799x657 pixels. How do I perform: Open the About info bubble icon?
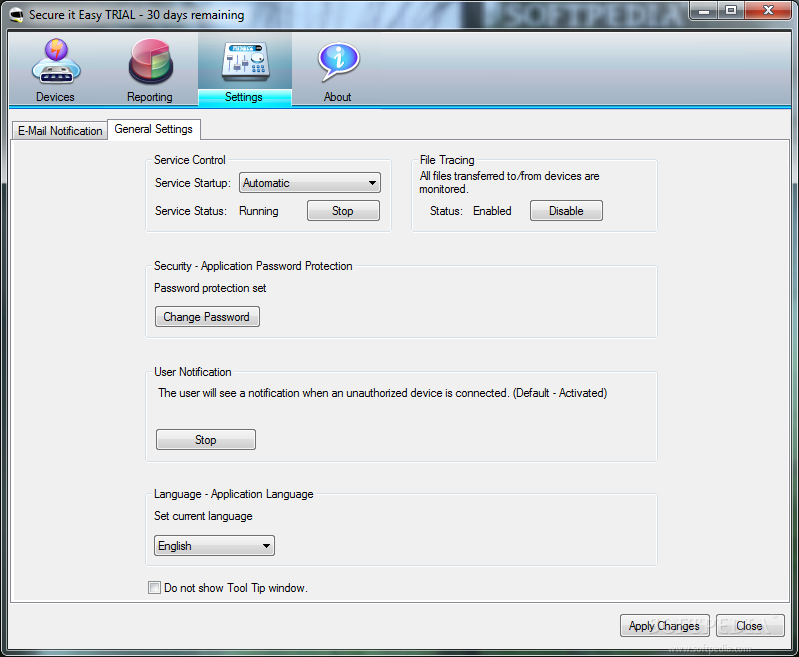click(x=338, y=62)
